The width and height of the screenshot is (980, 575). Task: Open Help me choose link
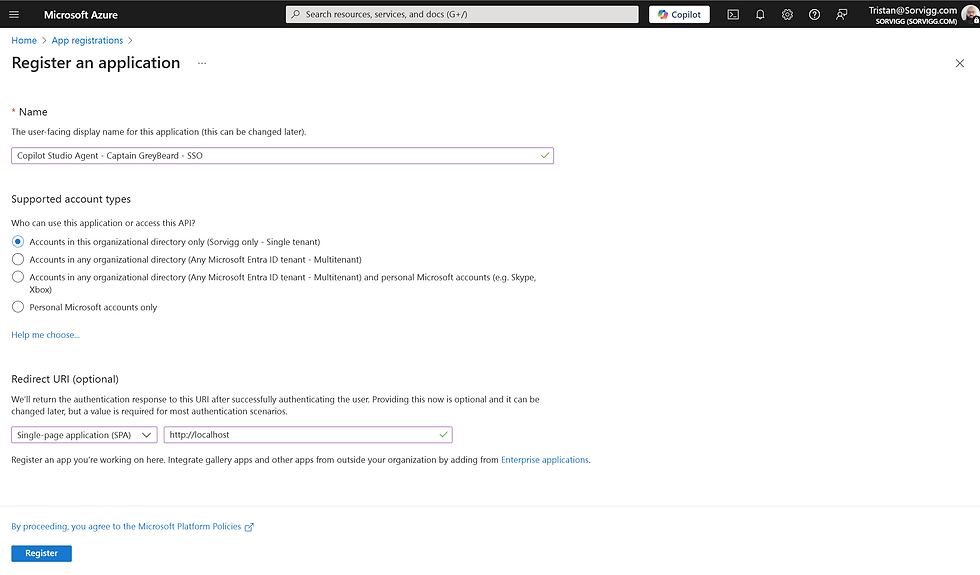pos(46,335)
